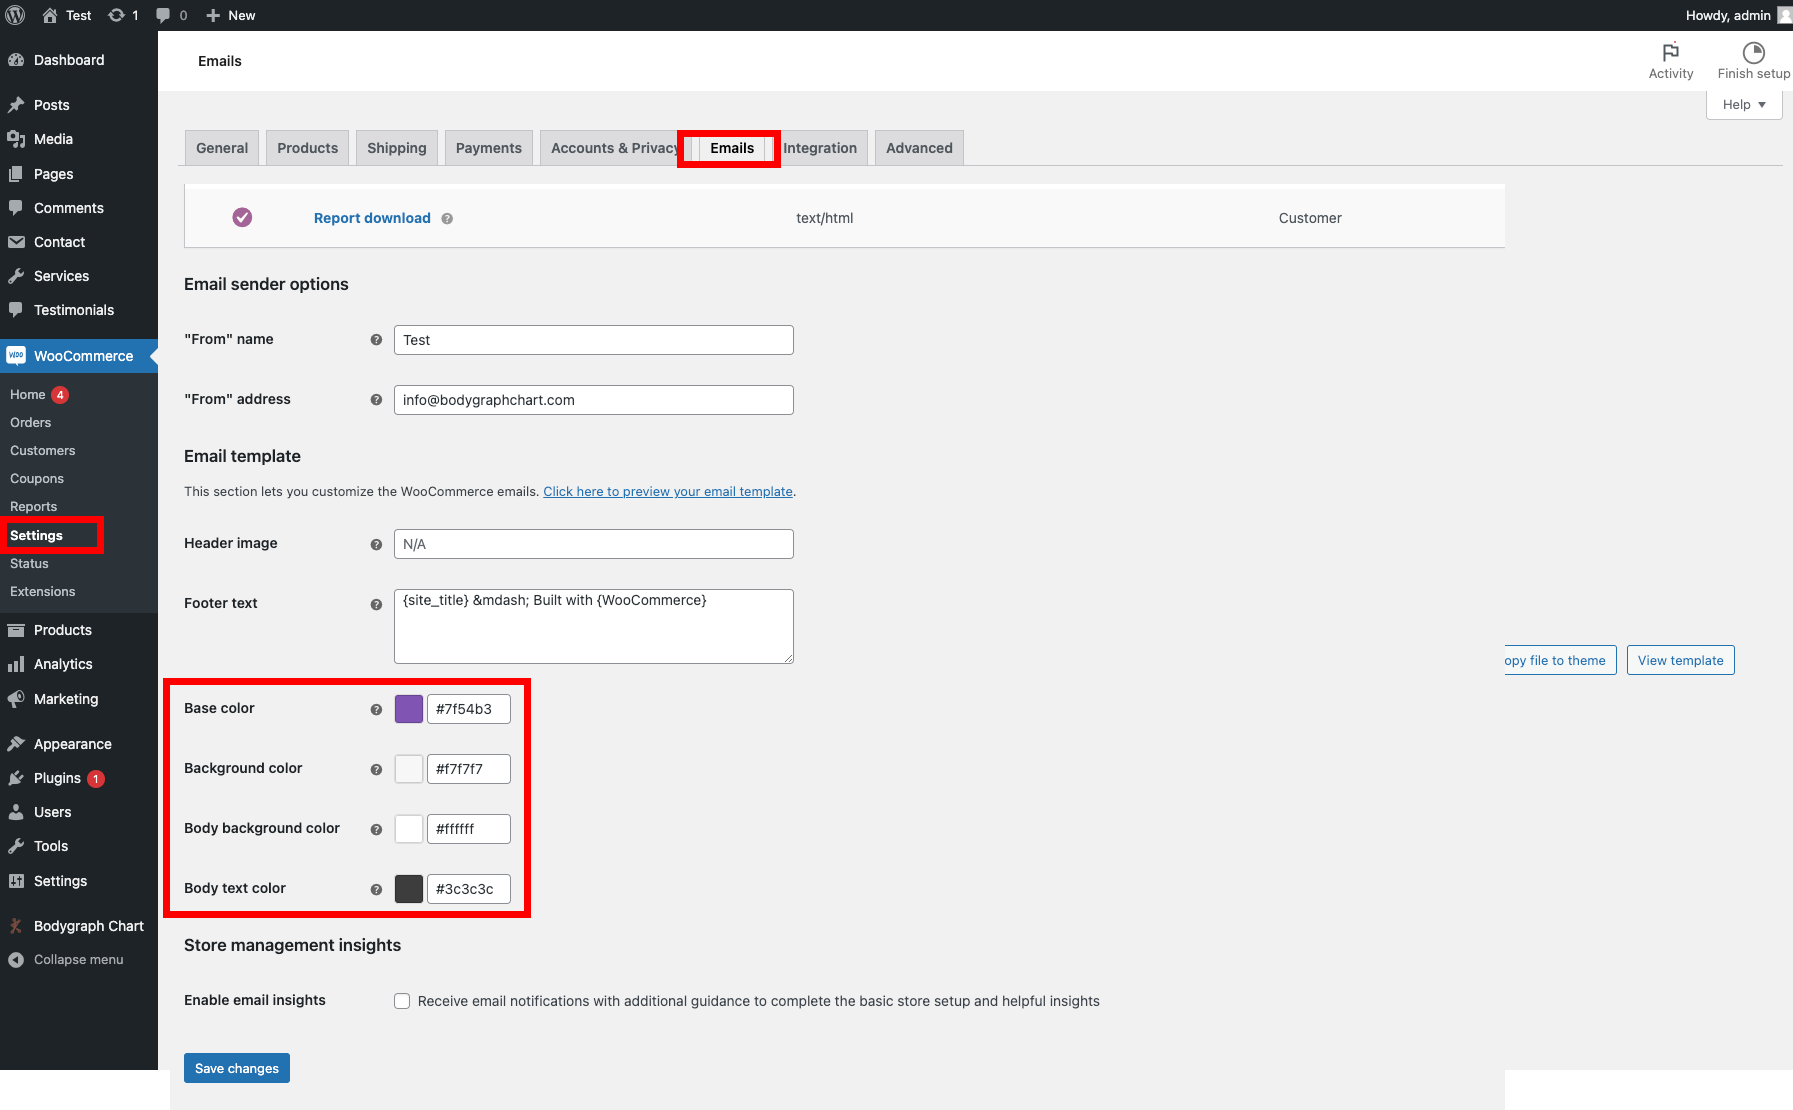Open WooCommerce Home submenu item
Screen dimensions: 1793x1110
[x=28, y=395]
